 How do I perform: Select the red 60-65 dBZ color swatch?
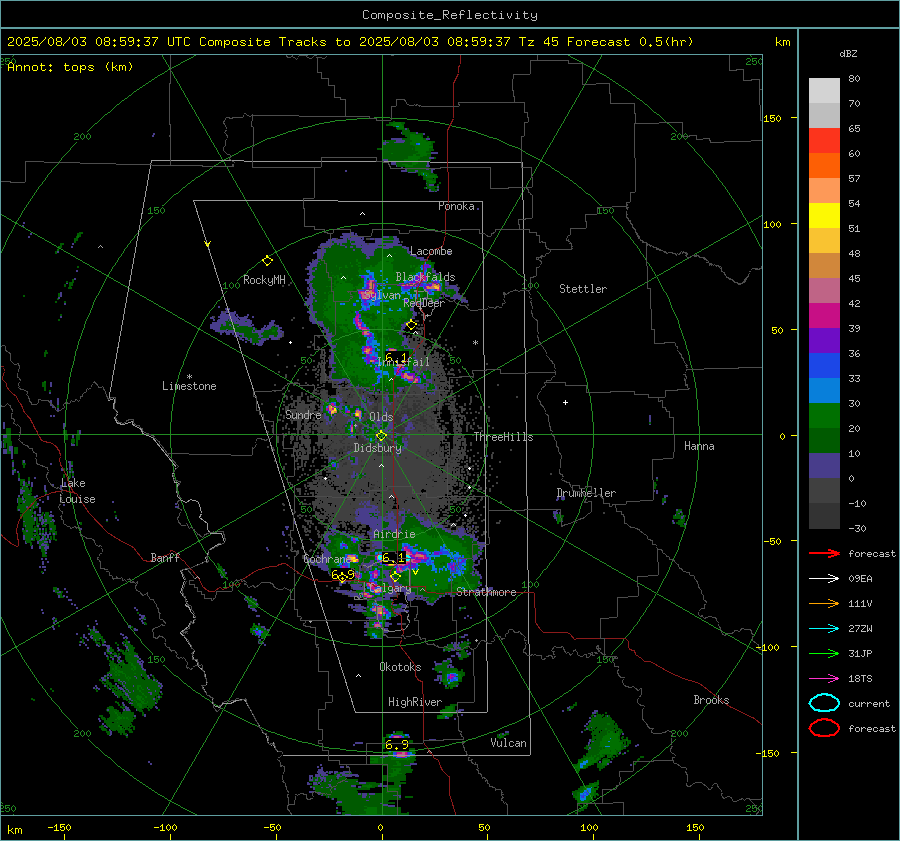pyautogui.click(x=824, y=140)
